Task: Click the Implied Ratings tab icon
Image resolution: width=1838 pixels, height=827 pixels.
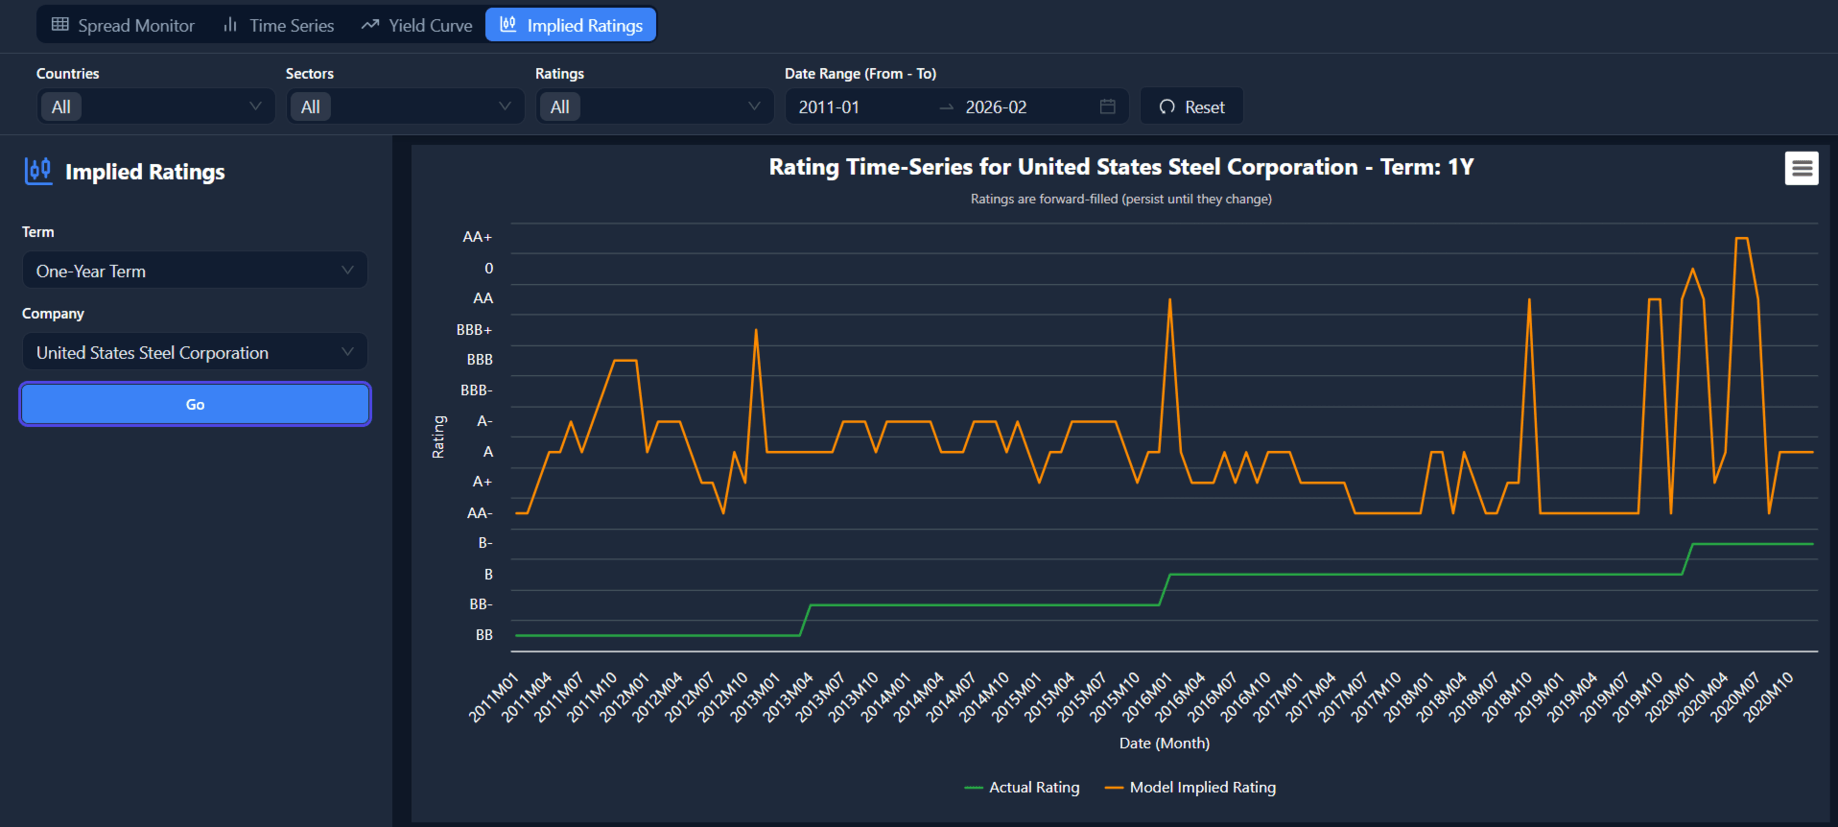Action: 508,25
